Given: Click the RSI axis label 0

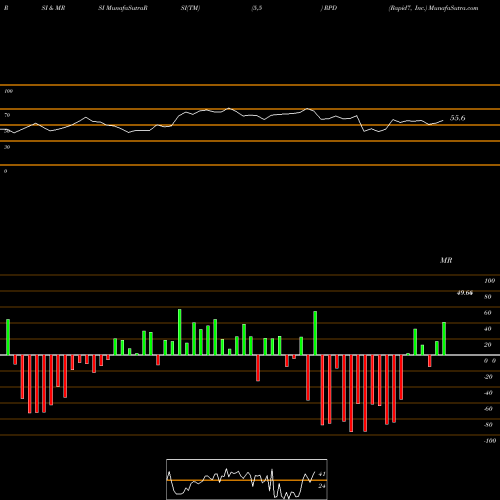Looking at the screenshot, I should pos(5,171).
